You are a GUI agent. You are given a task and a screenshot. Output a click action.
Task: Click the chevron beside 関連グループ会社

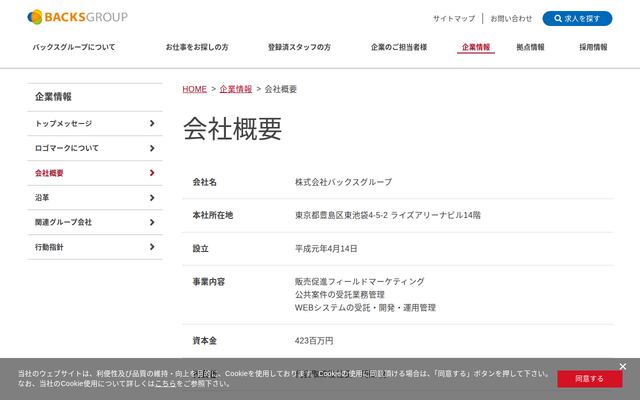click(152, 222)
